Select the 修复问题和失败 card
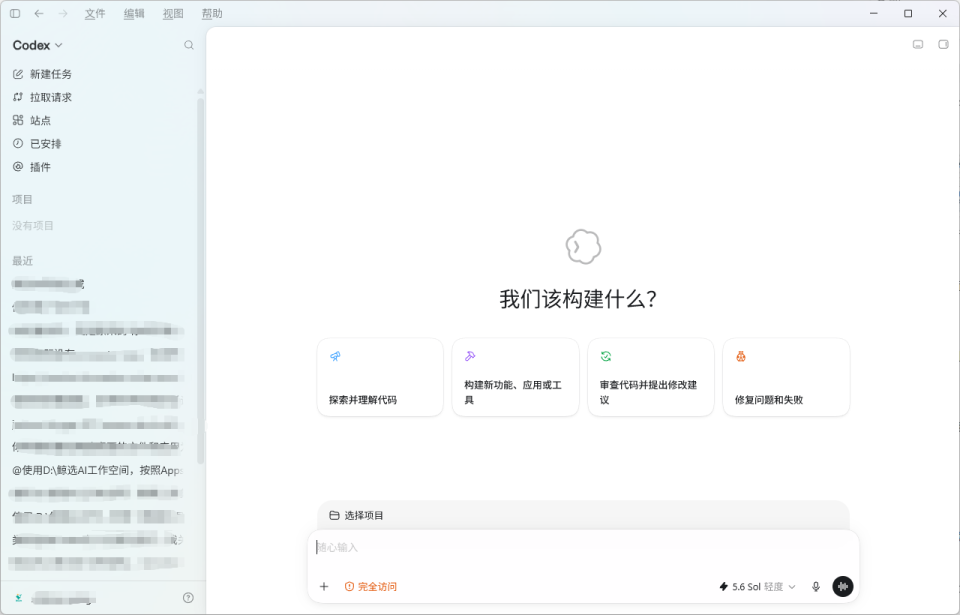This screenshot has width=960, height=615. [786, 377]
